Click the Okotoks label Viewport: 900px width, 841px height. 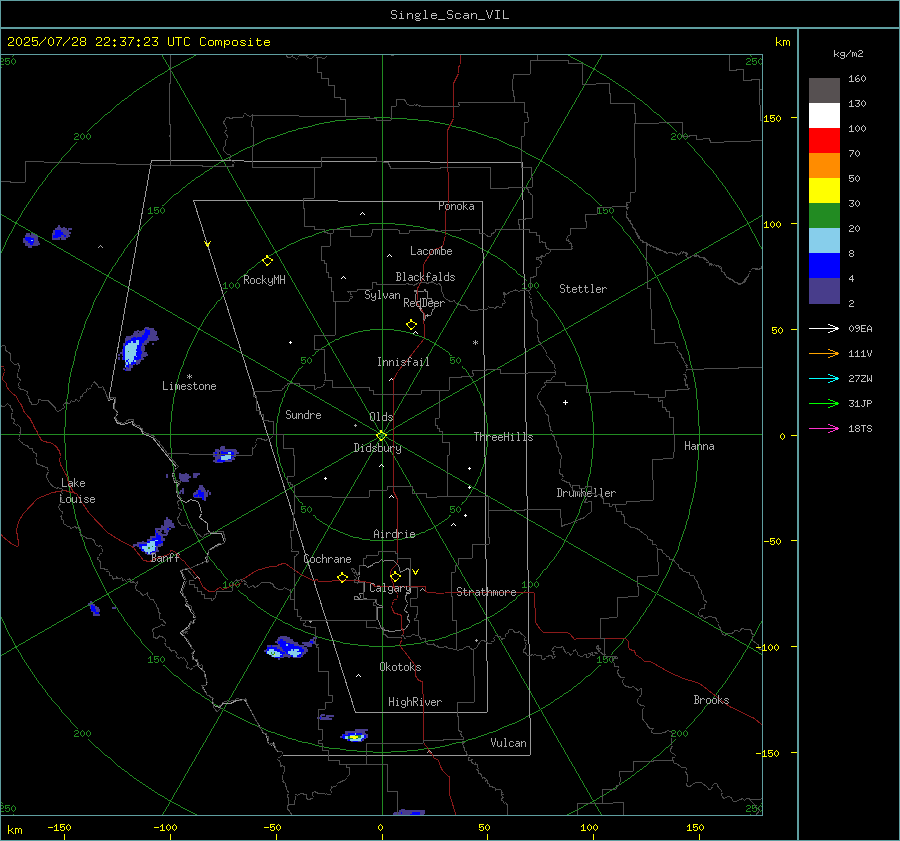pyautogui.click(x=400, y=667)
